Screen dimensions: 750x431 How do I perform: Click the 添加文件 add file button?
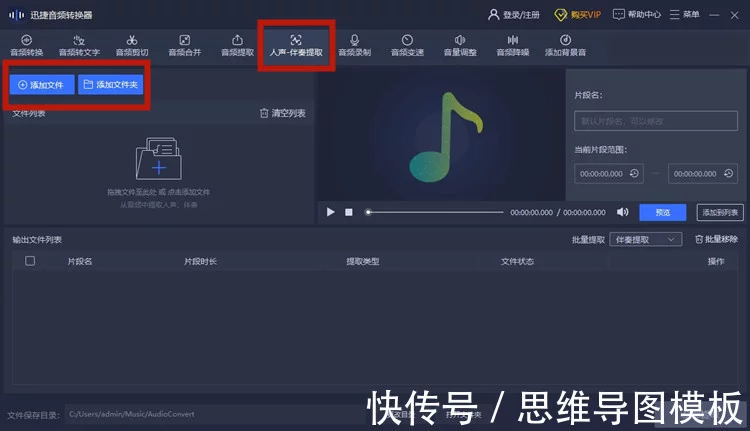pyautogui.click(x=42, y=85)
